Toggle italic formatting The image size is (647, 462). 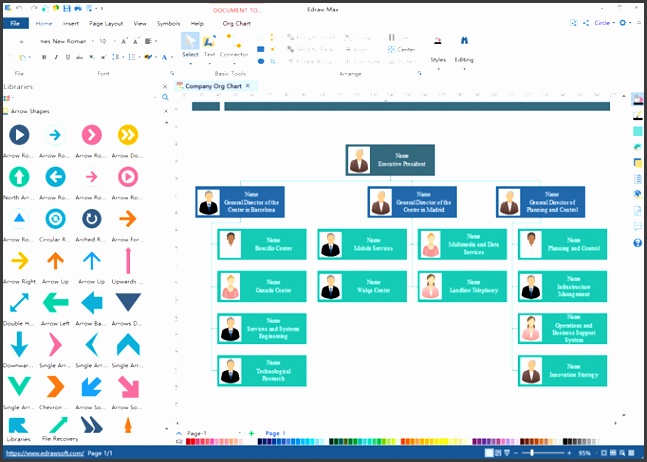(x=56, y=57)
